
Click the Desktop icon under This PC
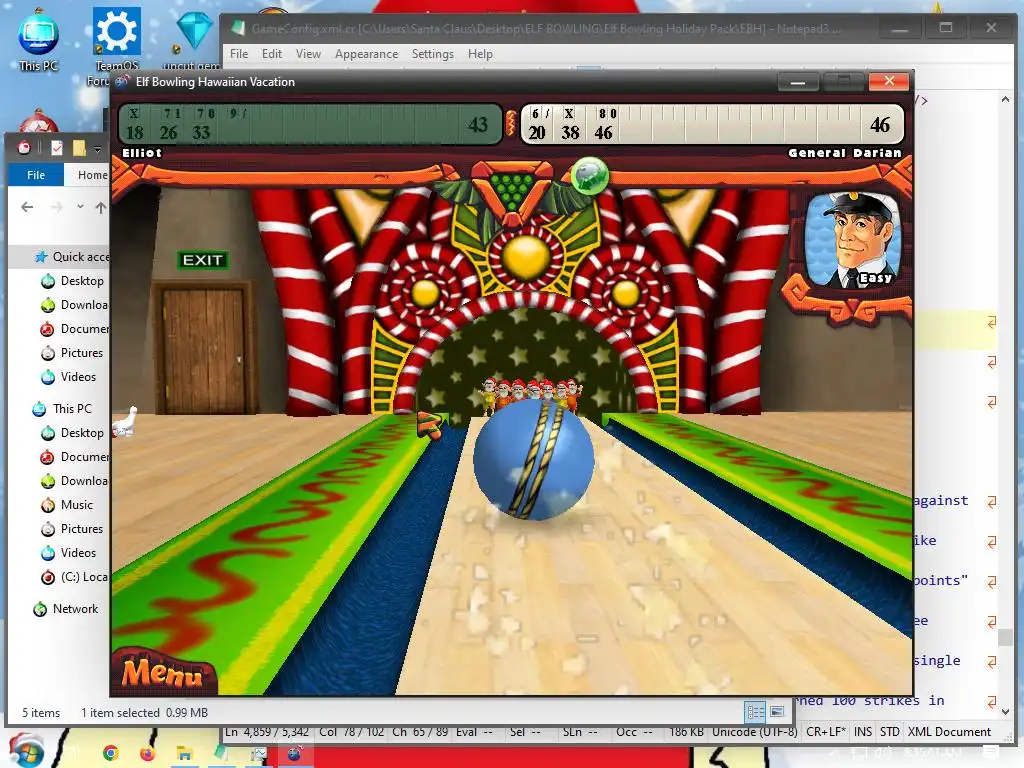pyautogui.click(x=48, y=433)
